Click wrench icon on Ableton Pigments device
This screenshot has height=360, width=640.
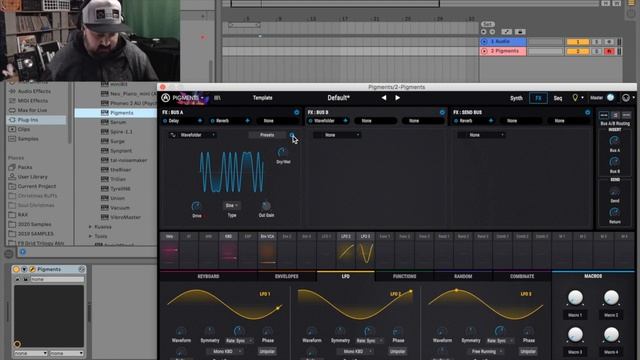(32, 269)
